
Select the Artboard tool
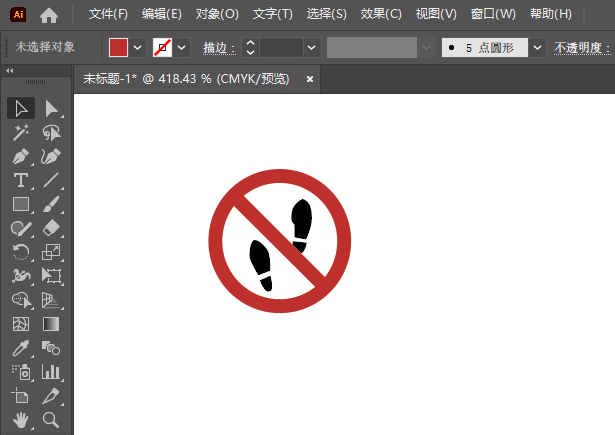coord(21,396)
